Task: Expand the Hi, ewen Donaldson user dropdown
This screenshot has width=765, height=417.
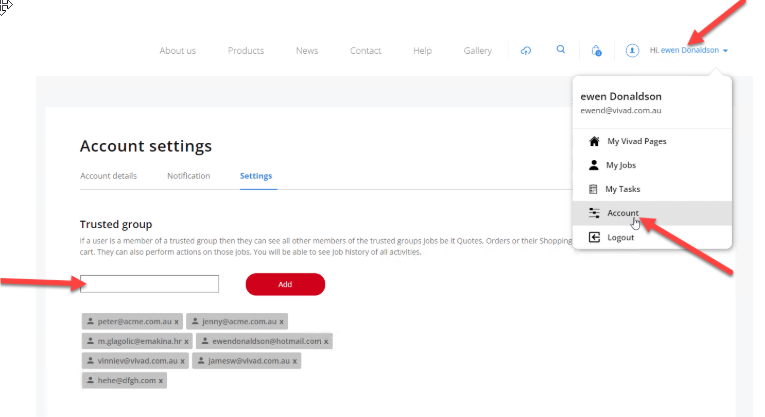Action: (x=689, y=50)
